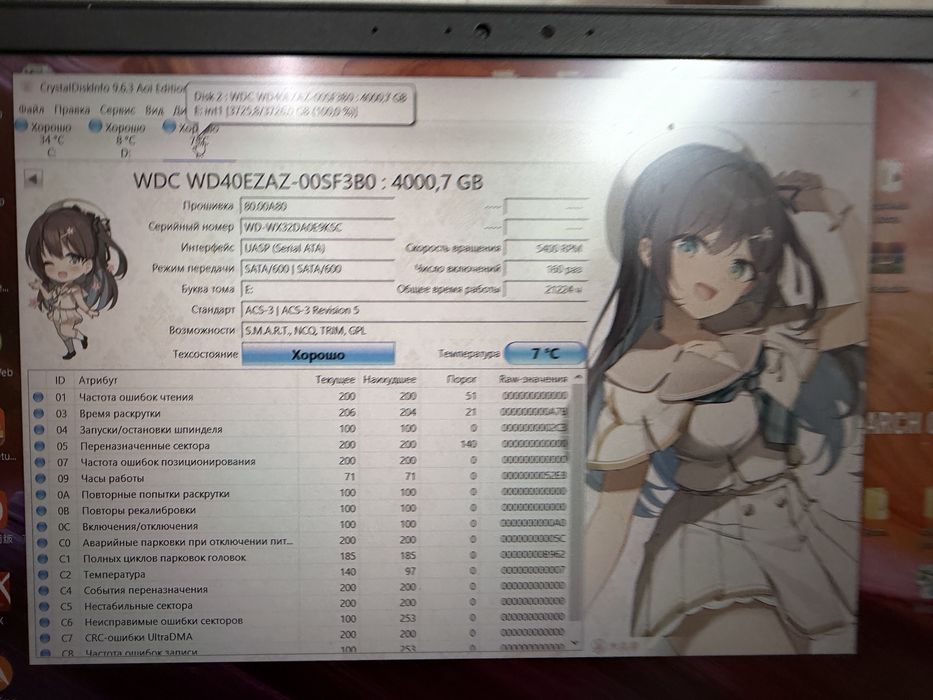Click status circle of attribute 05 row
This screenshot has height=700, width=933.
tap(40, 445)
